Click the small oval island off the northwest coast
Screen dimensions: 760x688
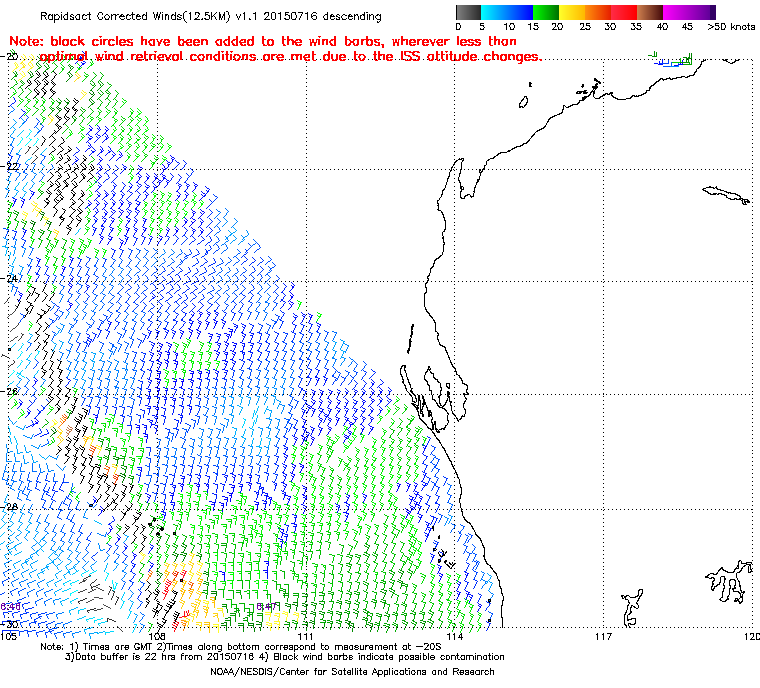[x=523, y=102]
